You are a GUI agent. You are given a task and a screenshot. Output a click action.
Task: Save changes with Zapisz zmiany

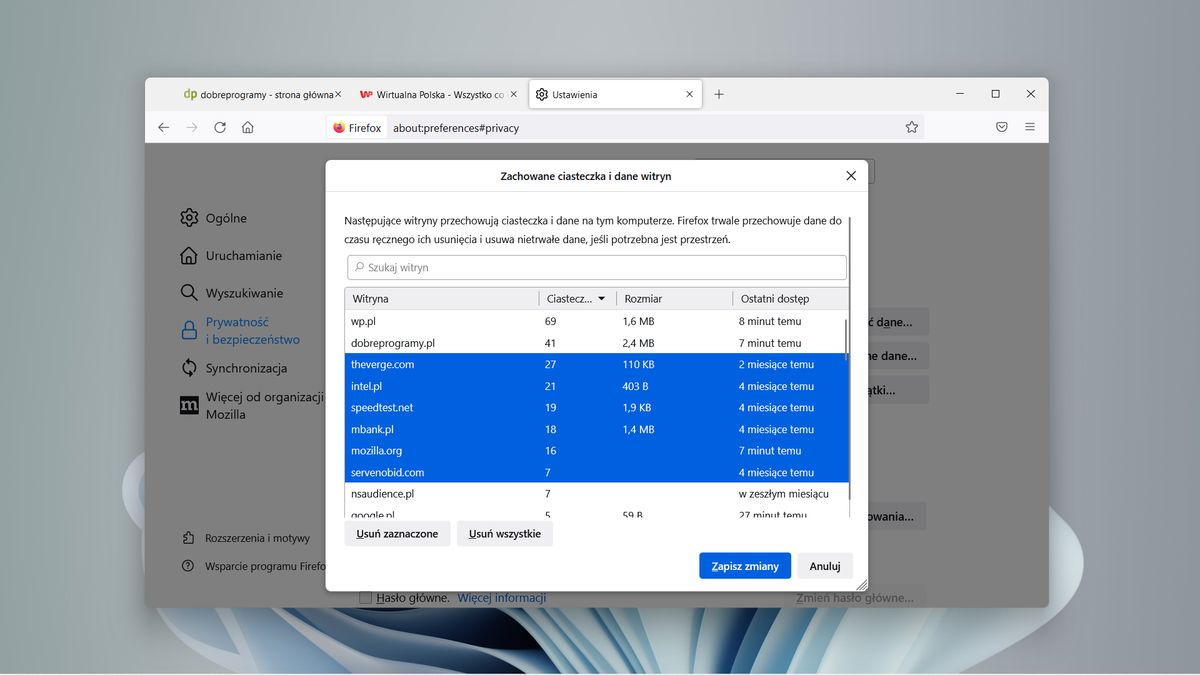click(744, 565)
